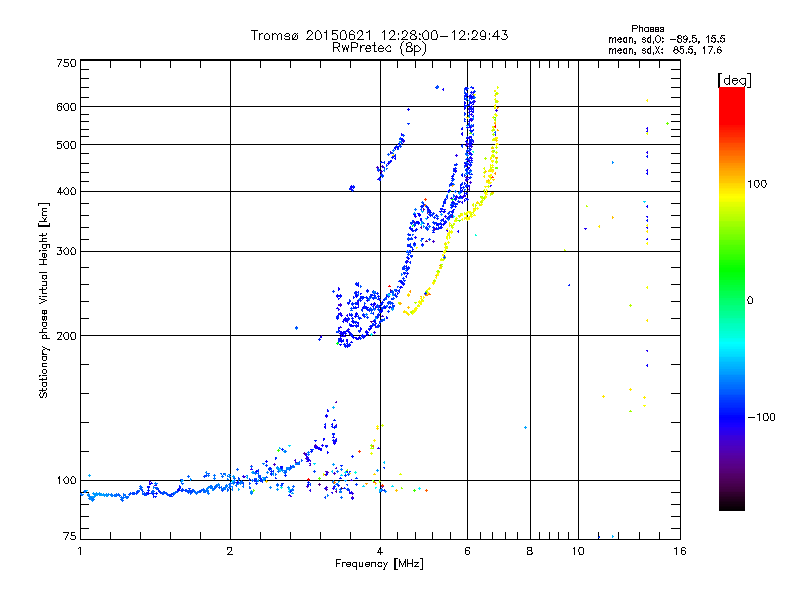Click x-axis tick label '10'

(x=578, y=551)
